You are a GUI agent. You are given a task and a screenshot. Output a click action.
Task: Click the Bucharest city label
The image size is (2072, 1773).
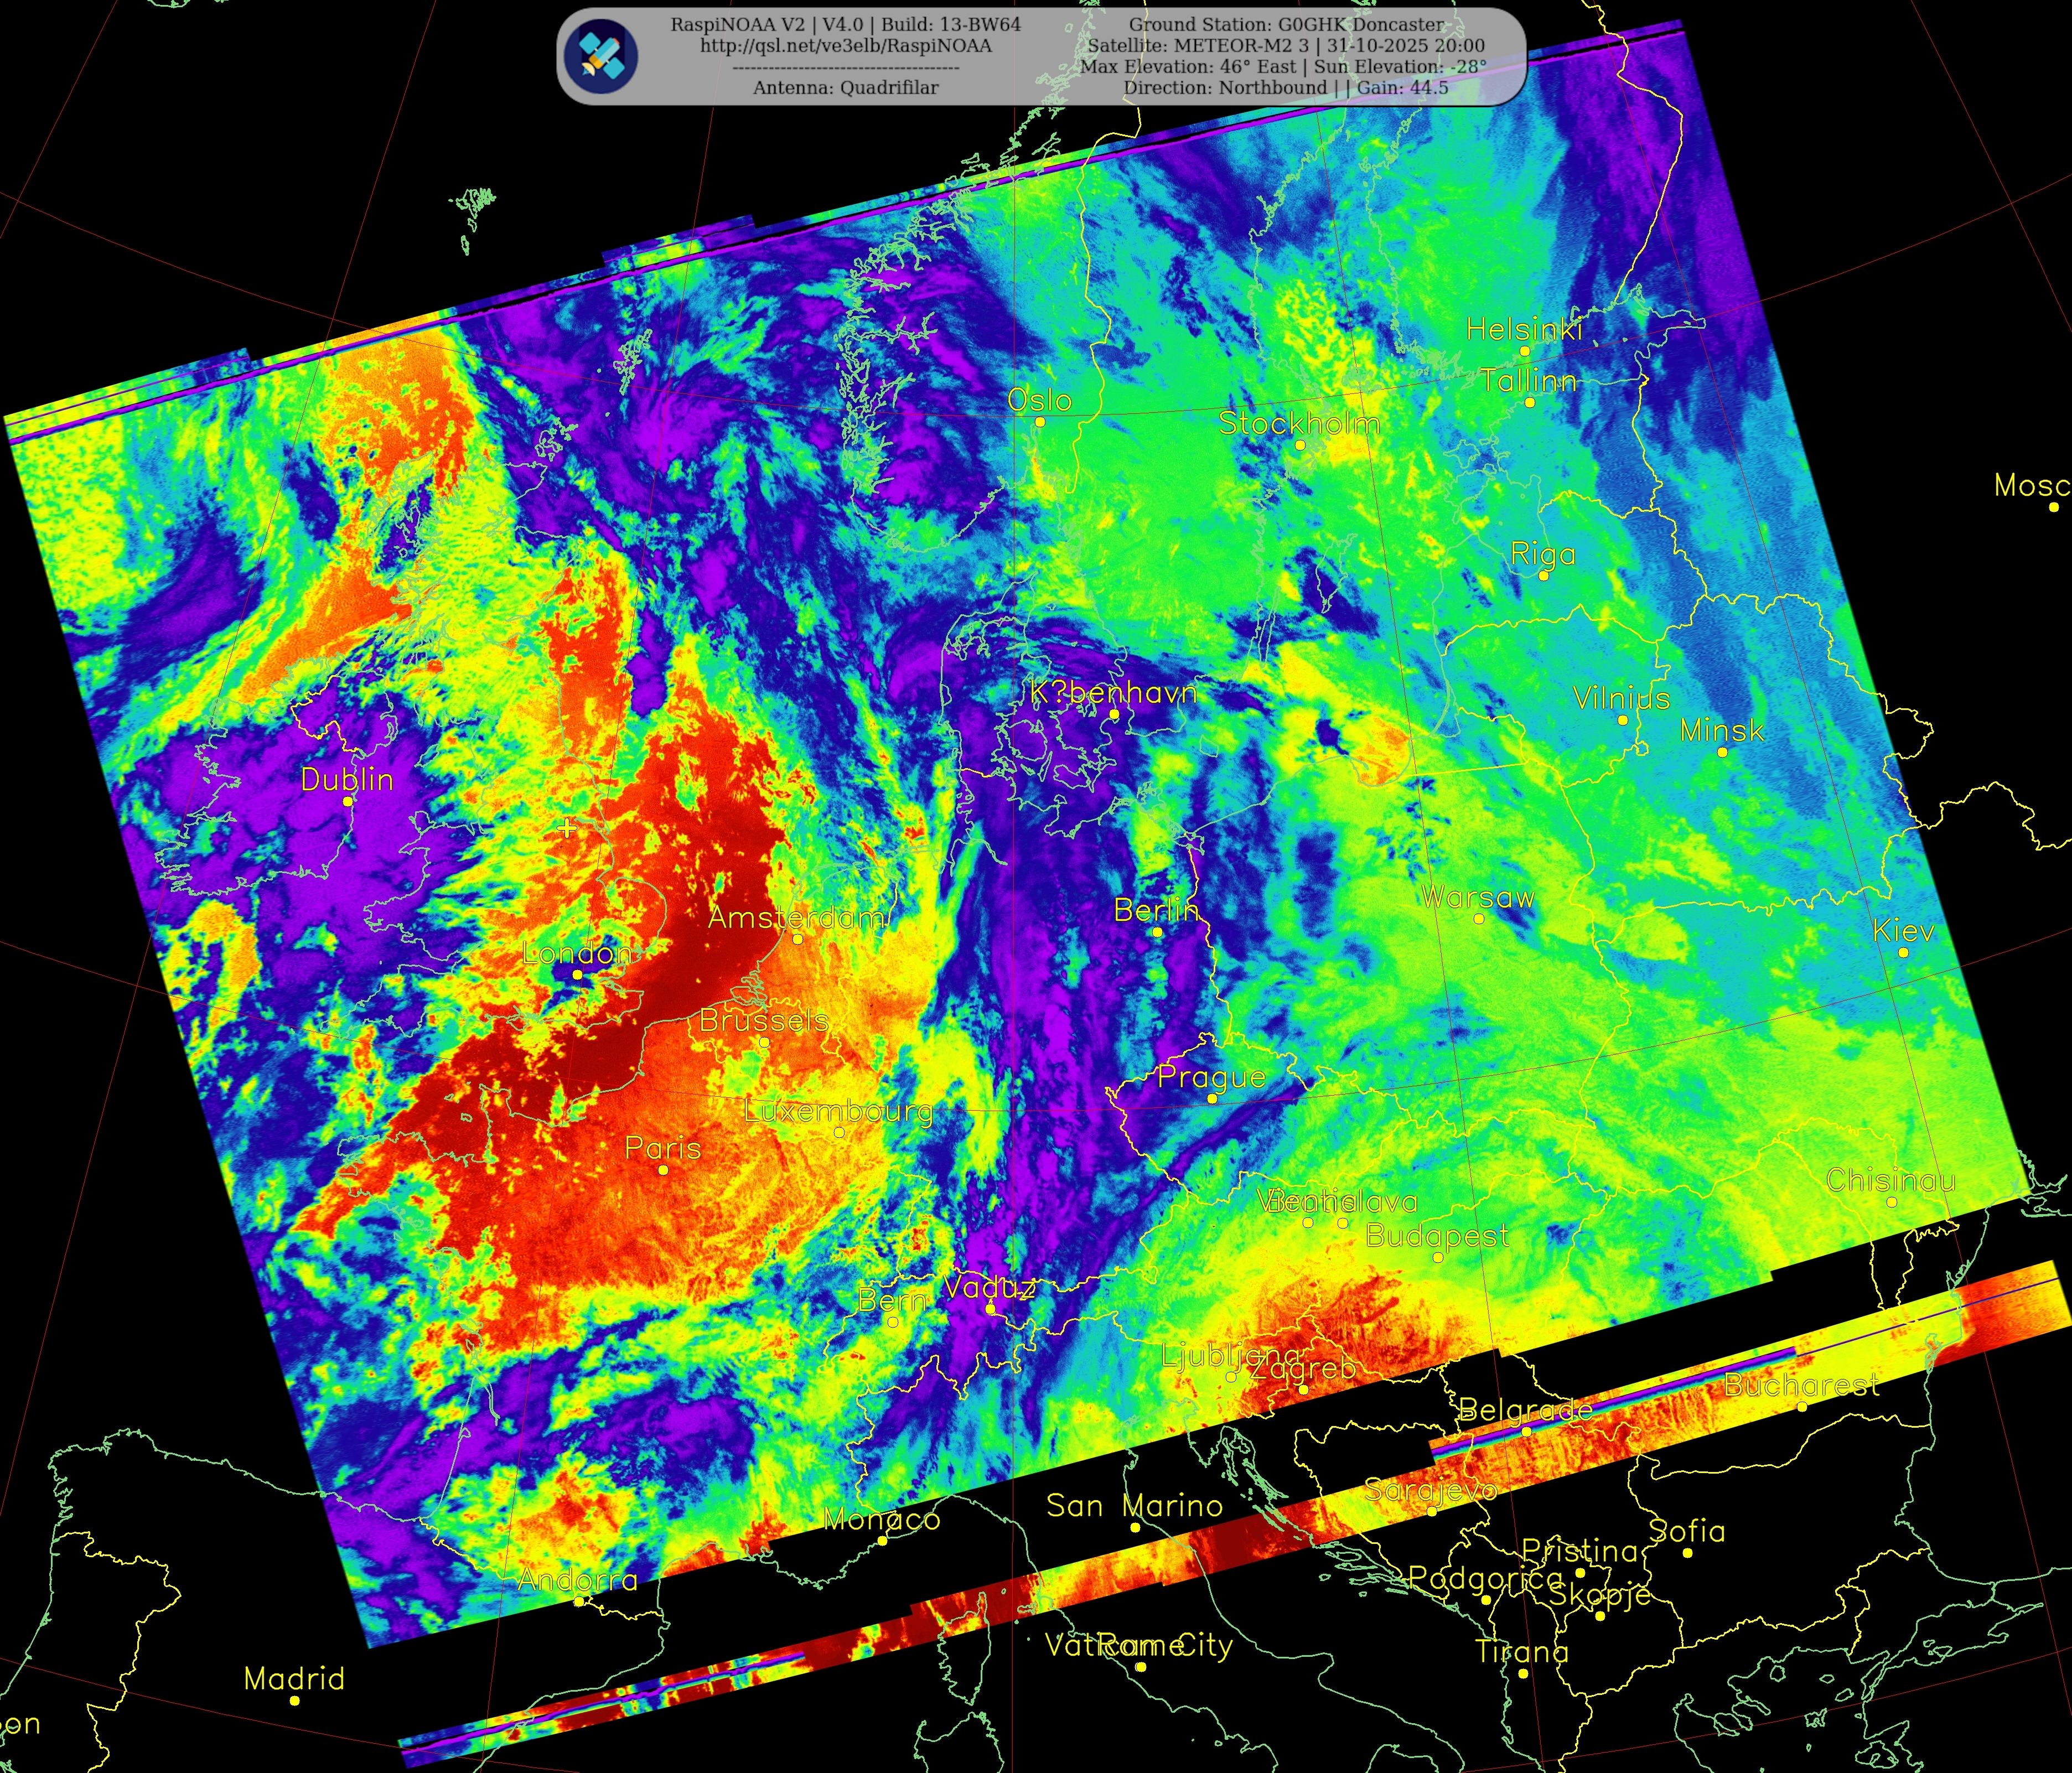(1802, 1385)
